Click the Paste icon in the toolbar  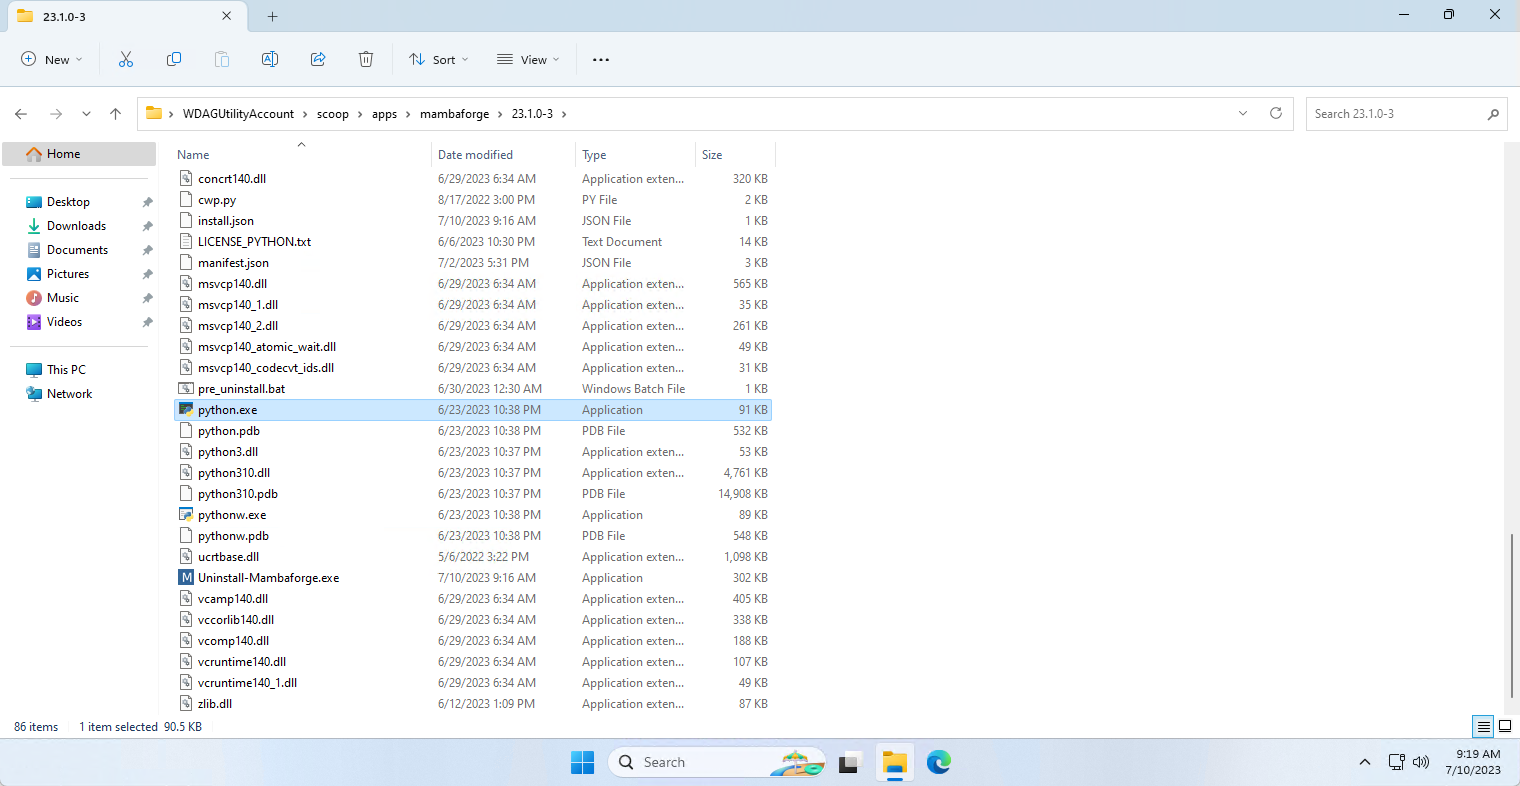click(221, 59)
